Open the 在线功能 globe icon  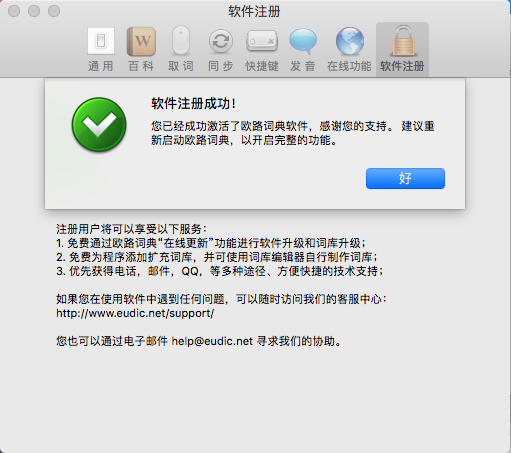(349, 41)
